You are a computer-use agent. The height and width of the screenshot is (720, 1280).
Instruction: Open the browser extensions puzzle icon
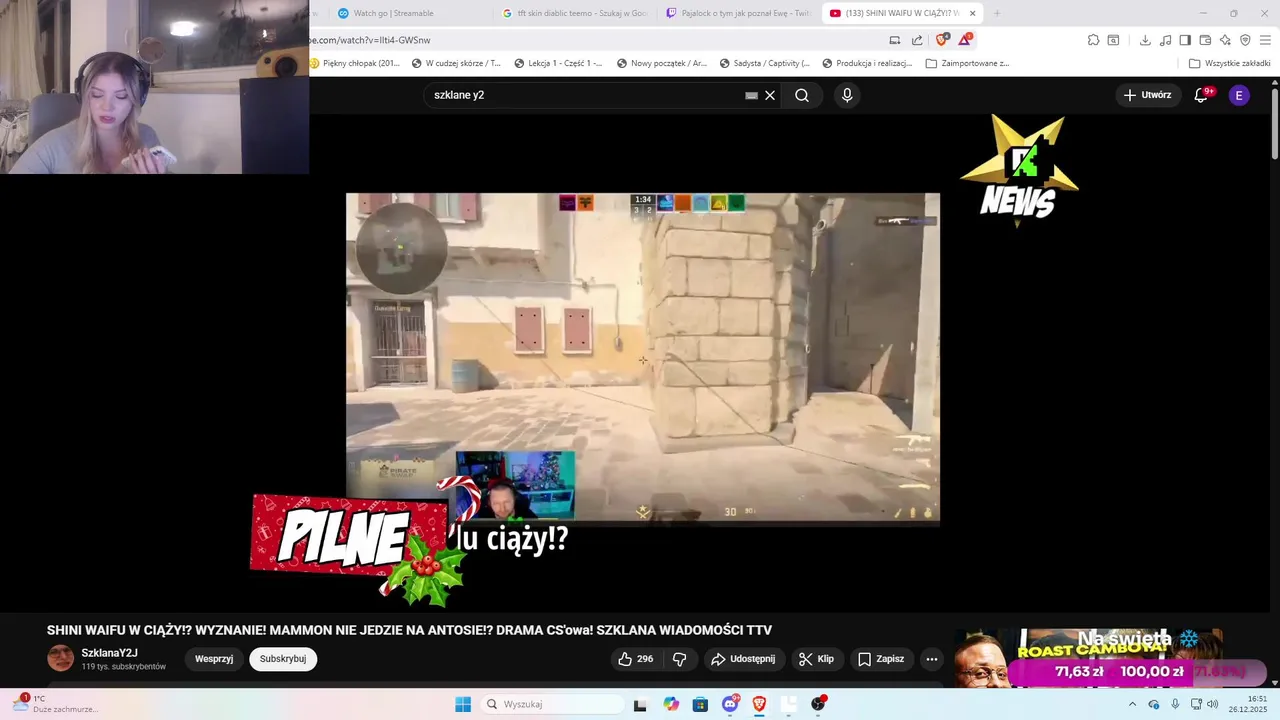[1094, 40]
